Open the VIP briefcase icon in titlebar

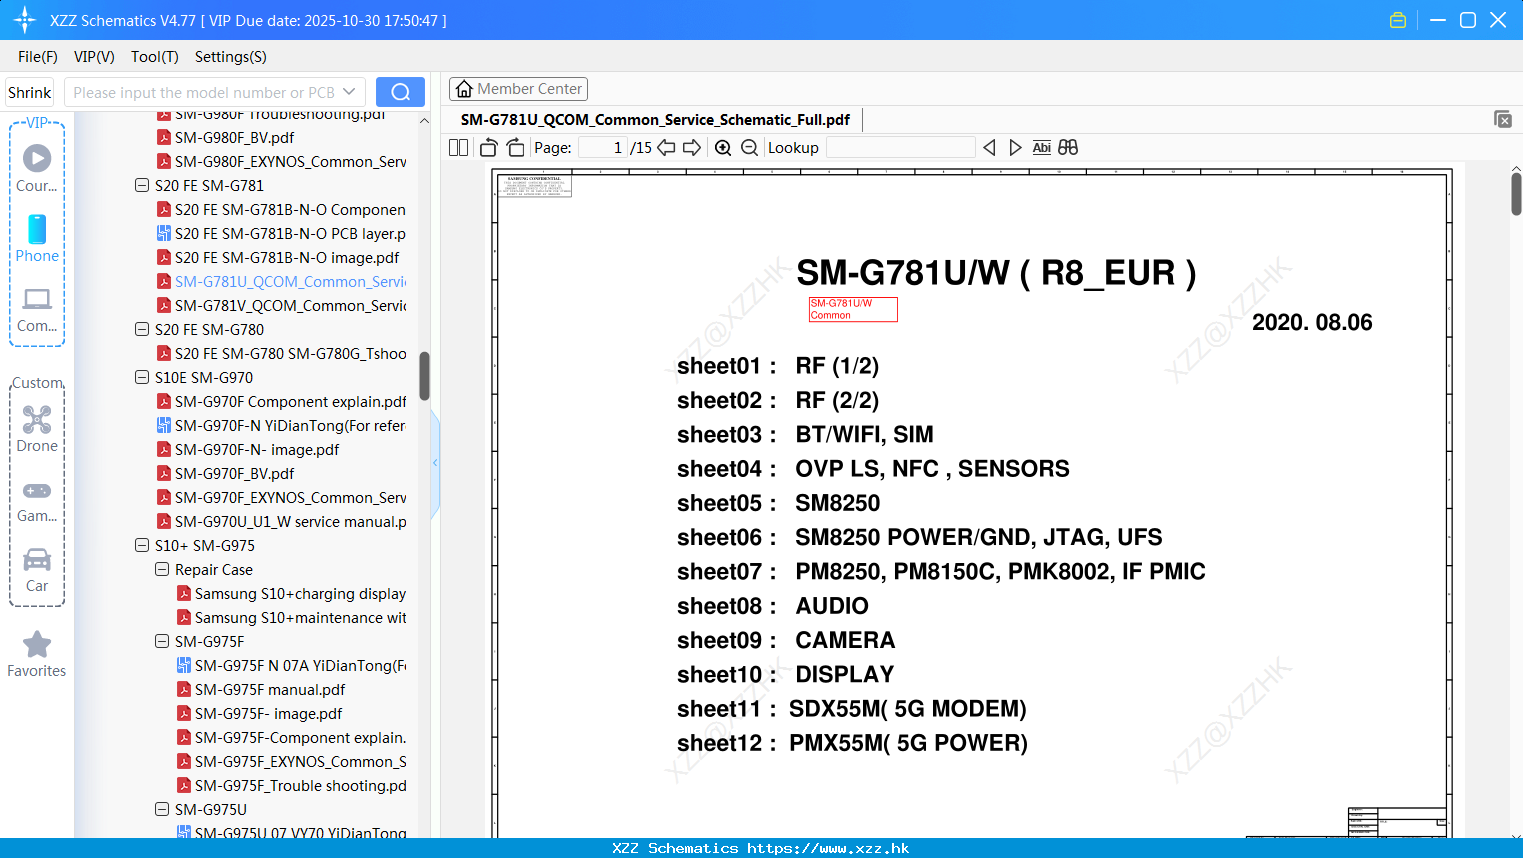click(1398, 20)
